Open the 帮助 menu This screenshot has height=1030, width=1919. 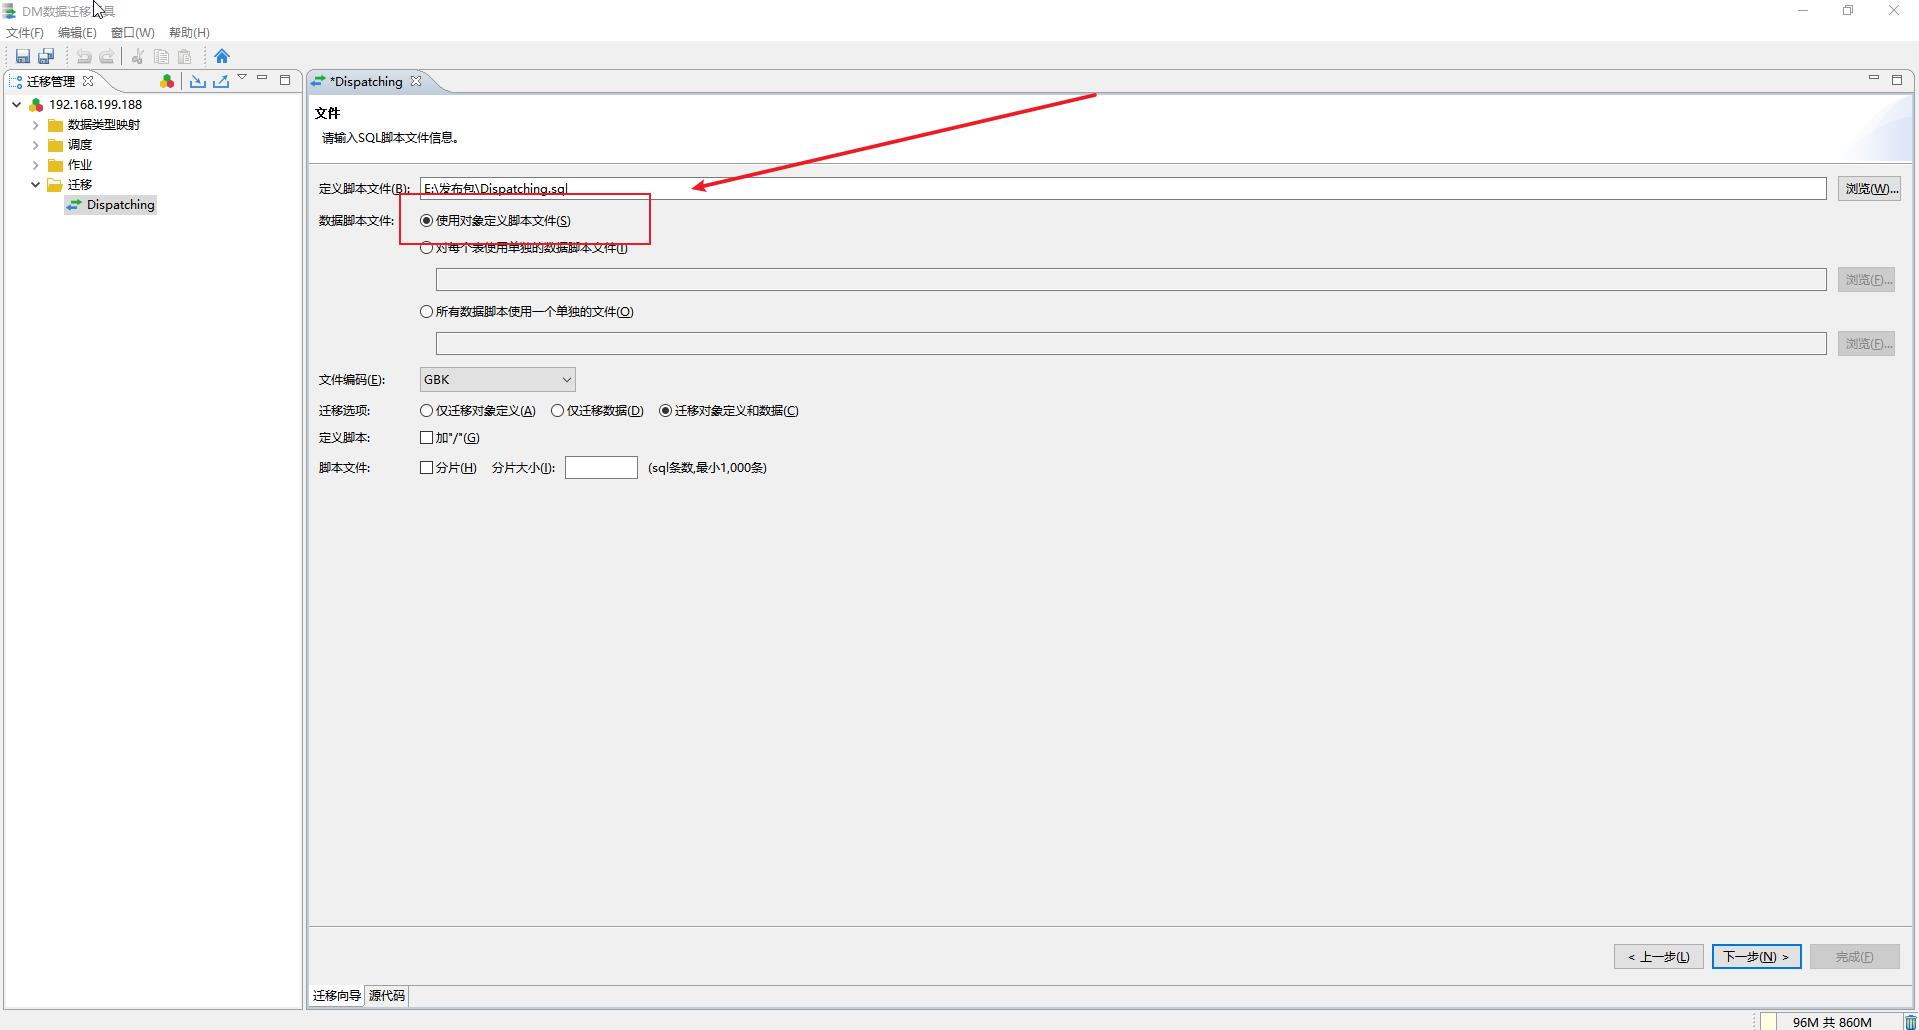[x=189, y=33]
